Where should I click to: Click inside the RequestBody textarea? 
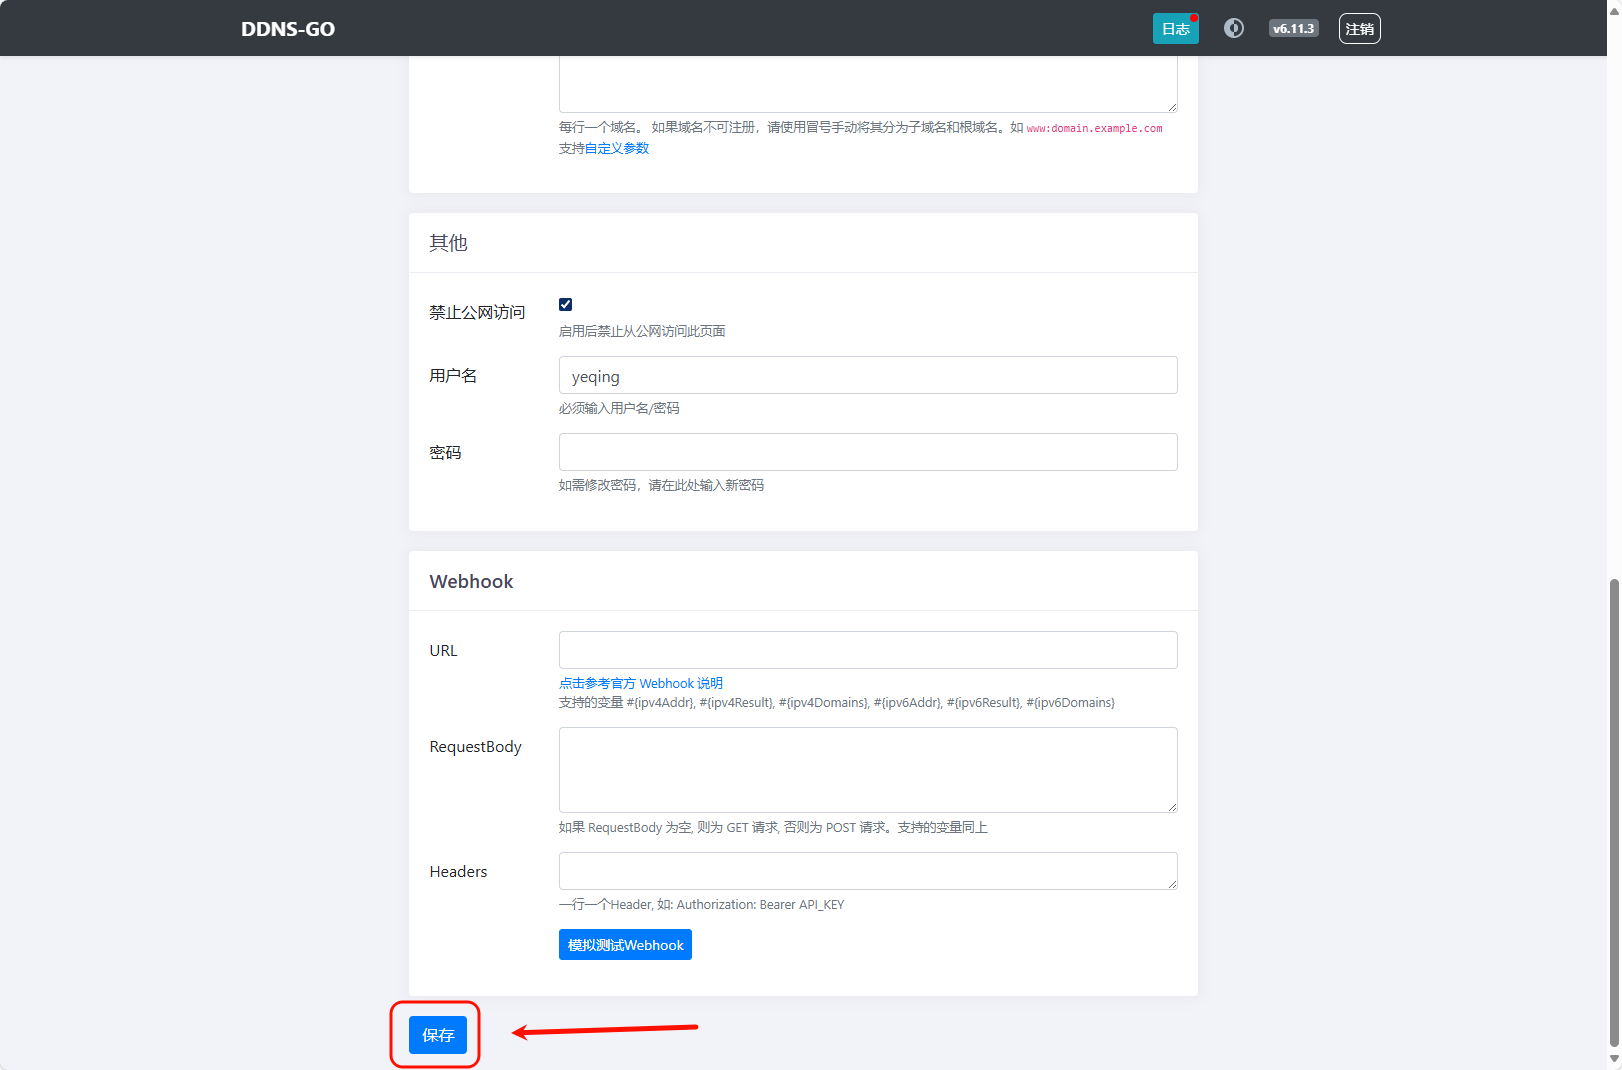(867, 769)
